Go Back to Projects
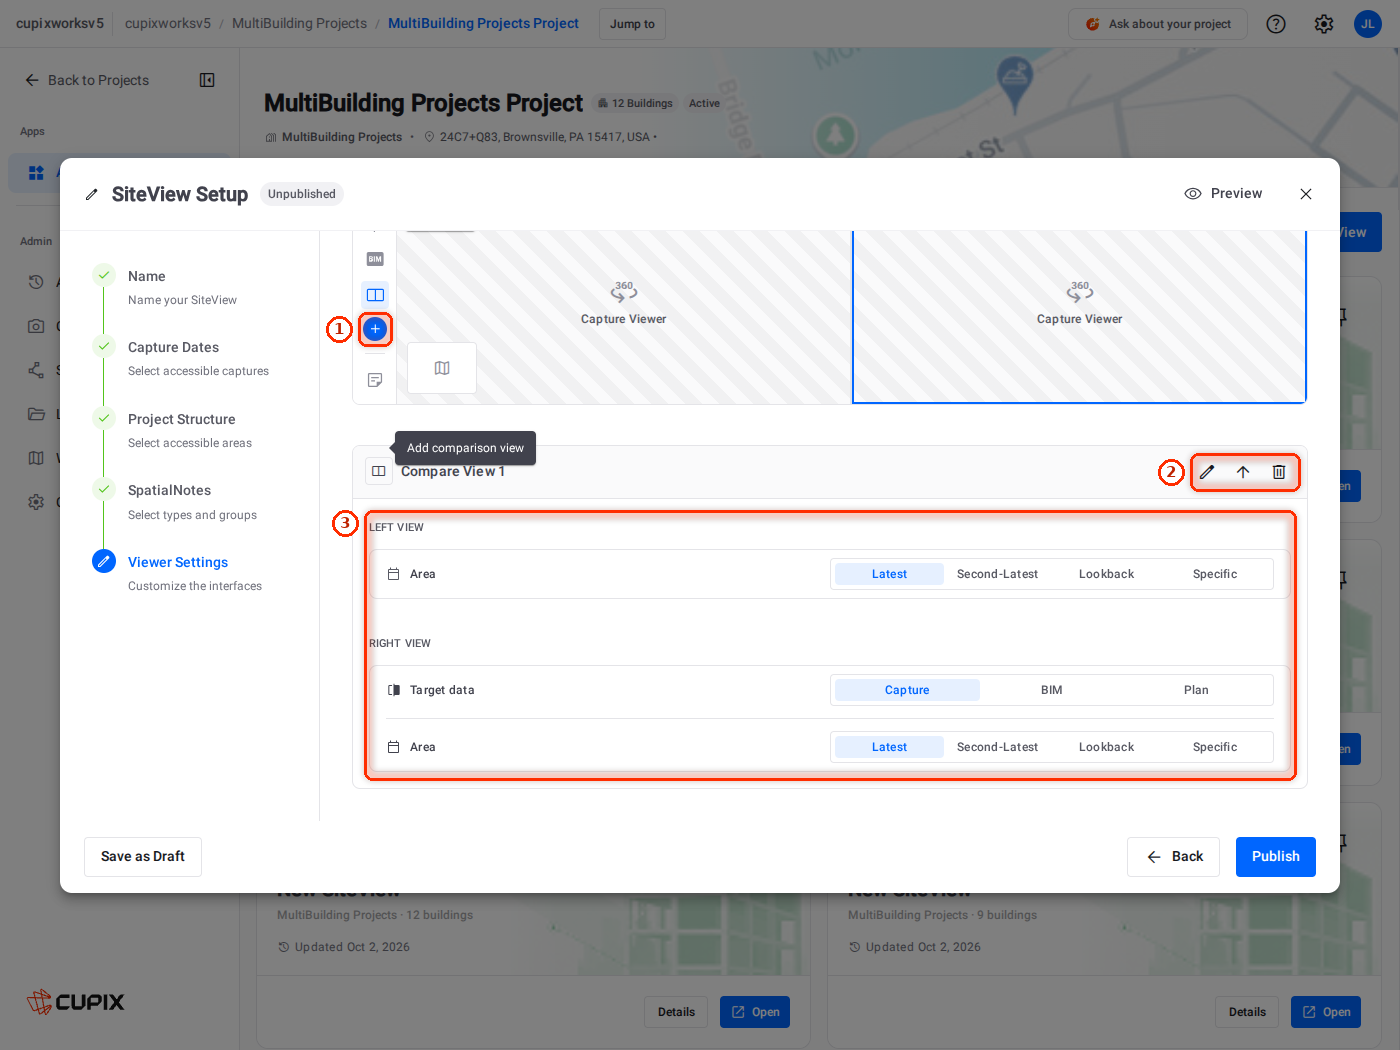The image size is (1400, 1050). (x=87, y=80)
